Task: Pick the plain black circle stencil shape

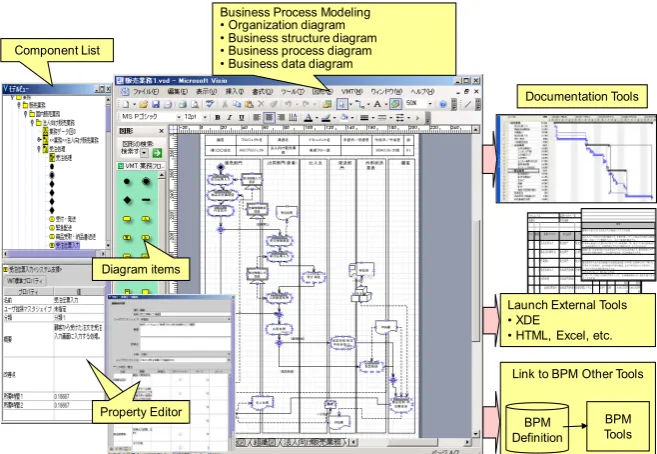Action: (x=127, y=182)
